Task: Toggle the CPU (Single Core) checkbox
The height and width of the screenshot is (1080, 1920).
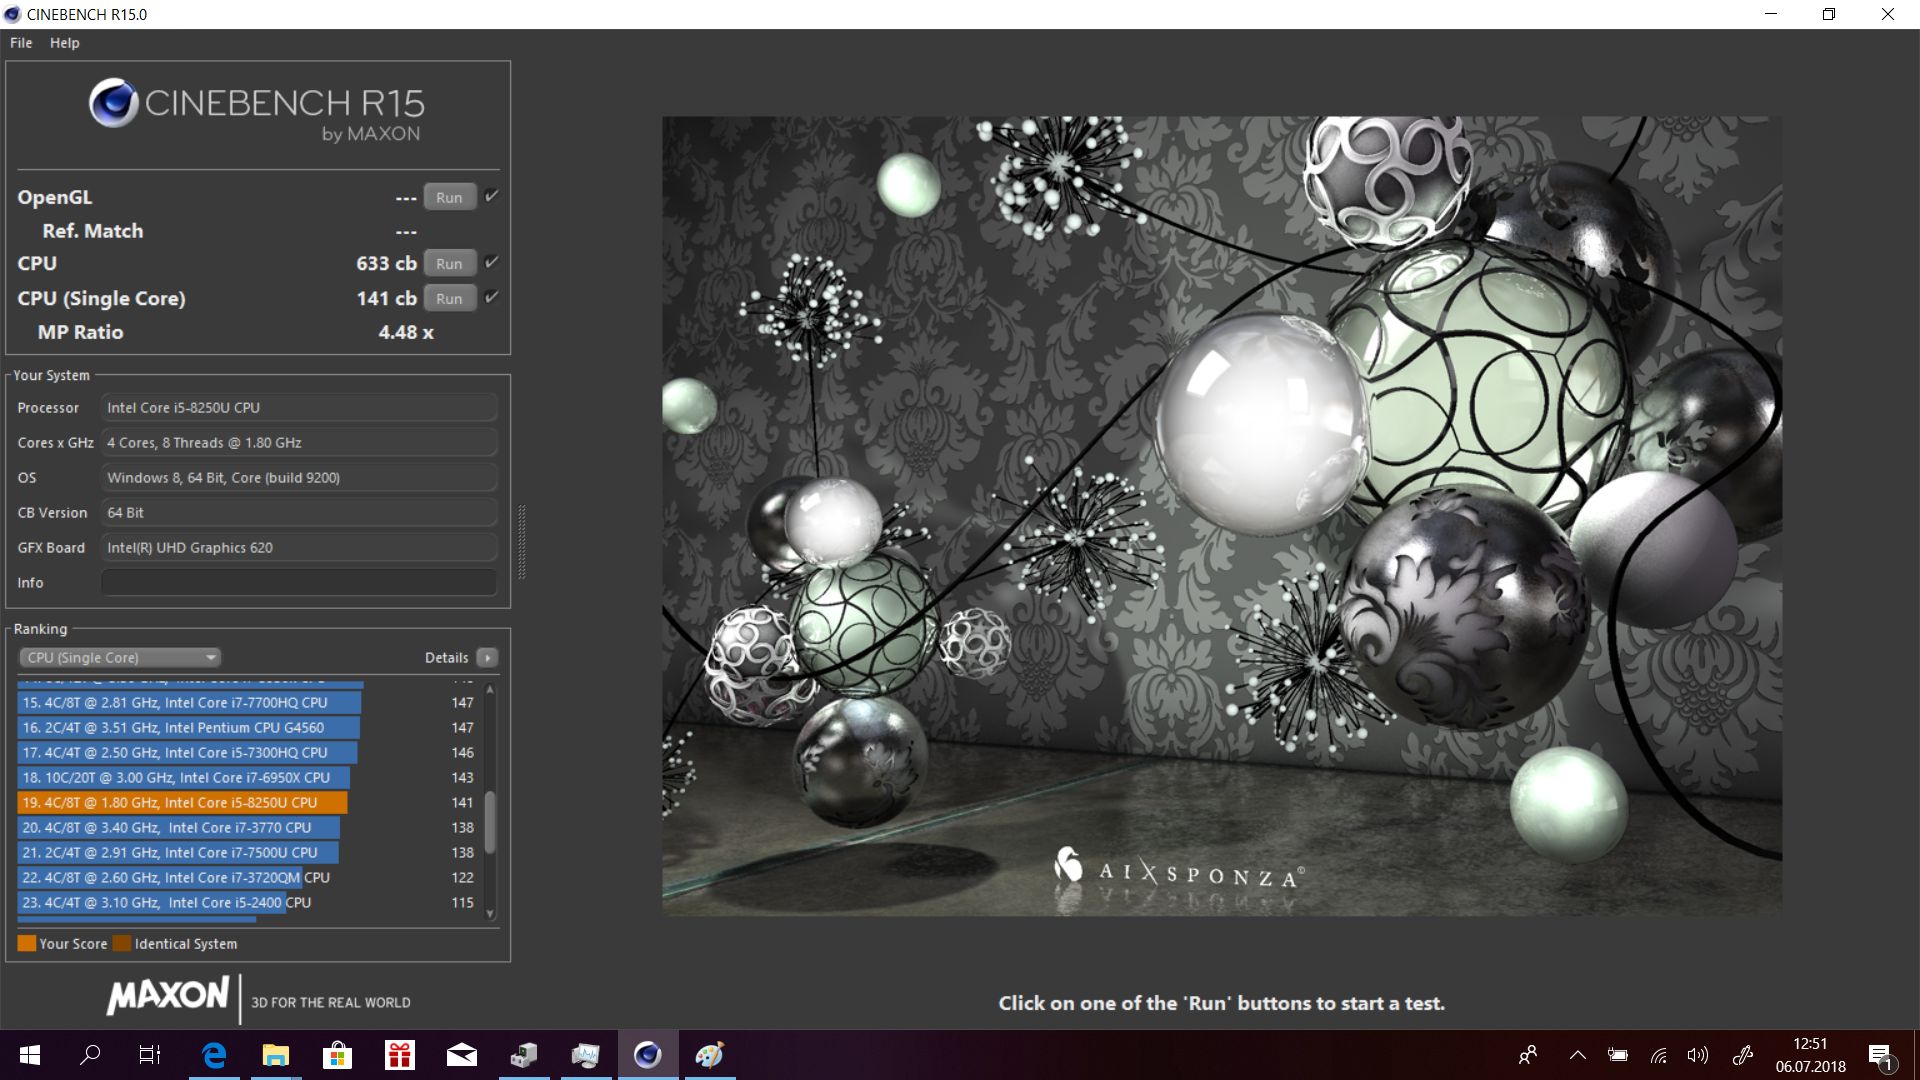Action: pos(491,297)
